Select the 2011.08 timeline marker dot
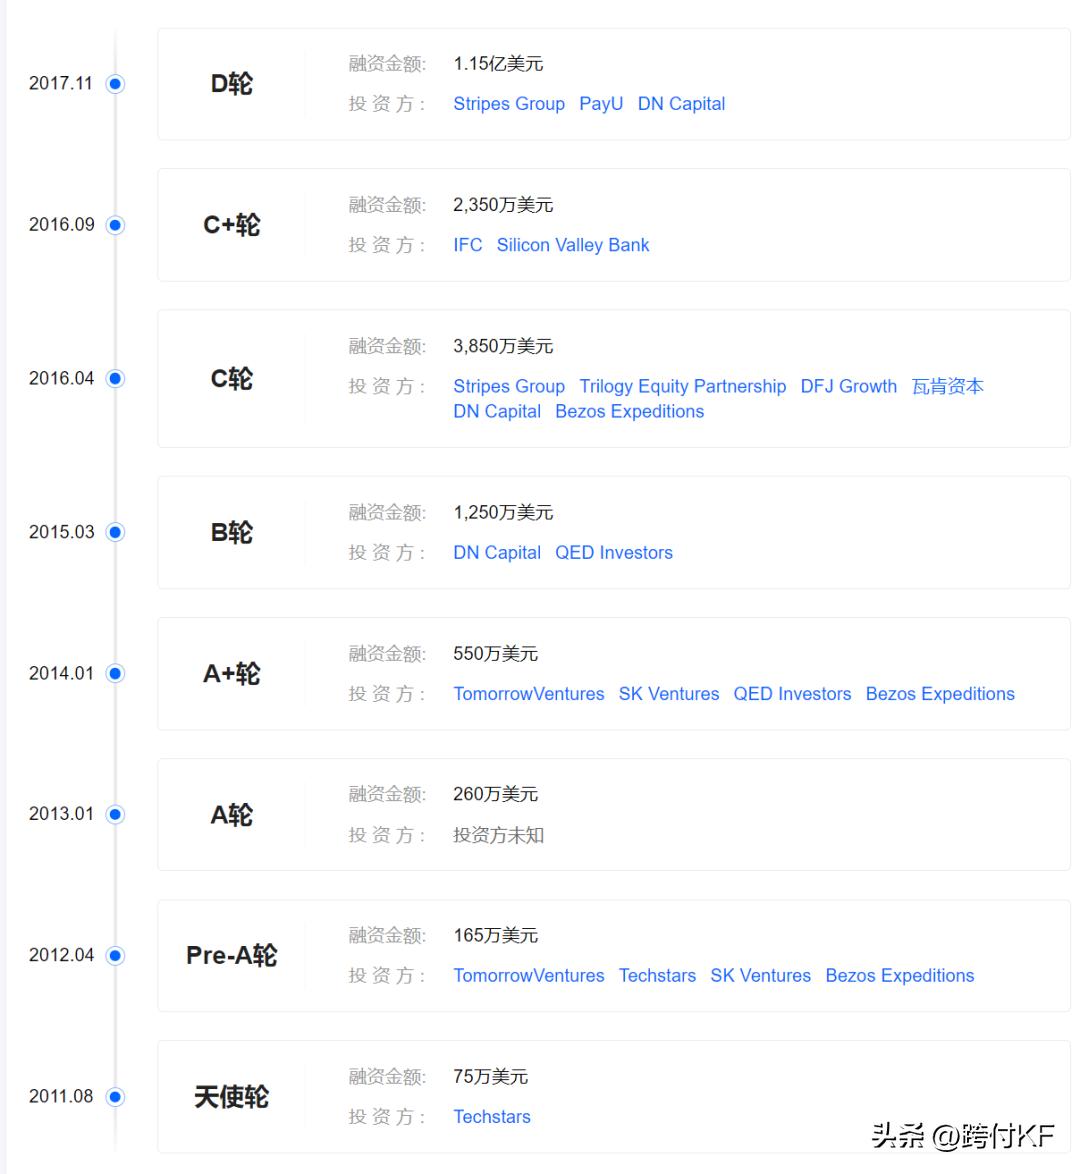 click(x=115, y=1096)
